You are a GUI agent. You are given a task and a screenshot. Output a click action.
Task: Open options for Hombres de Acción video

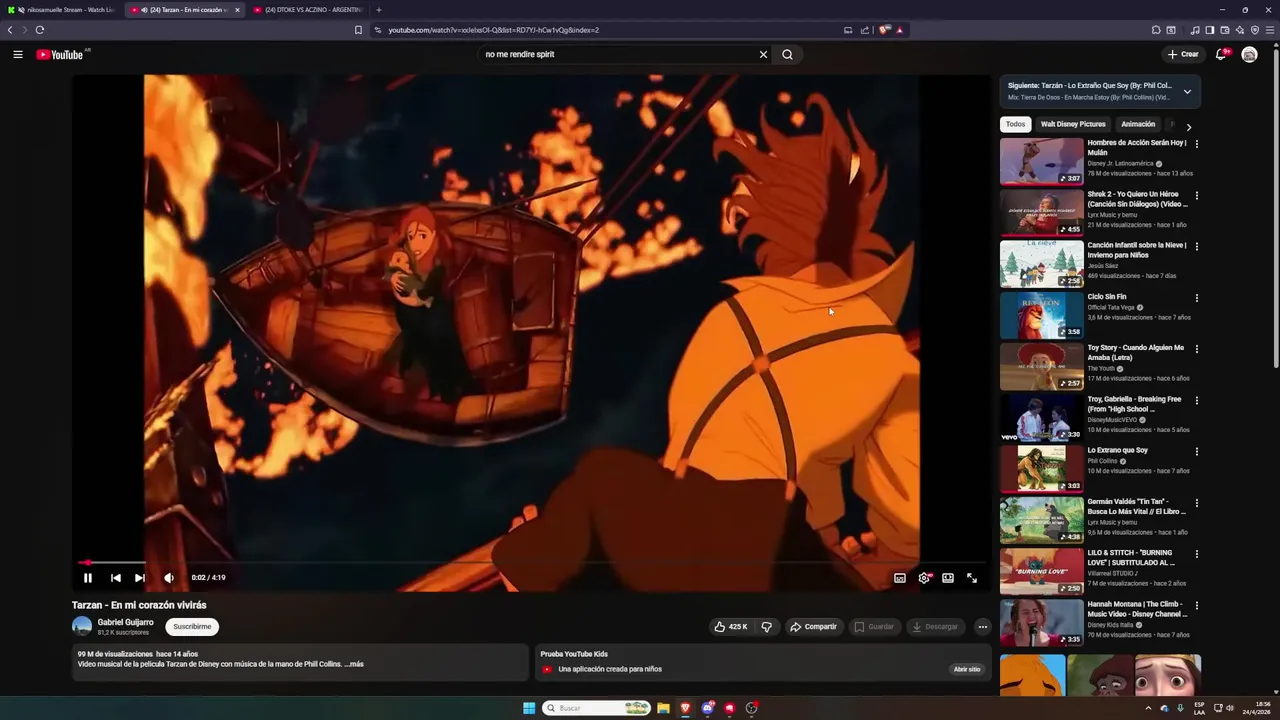pos(1196,144)
